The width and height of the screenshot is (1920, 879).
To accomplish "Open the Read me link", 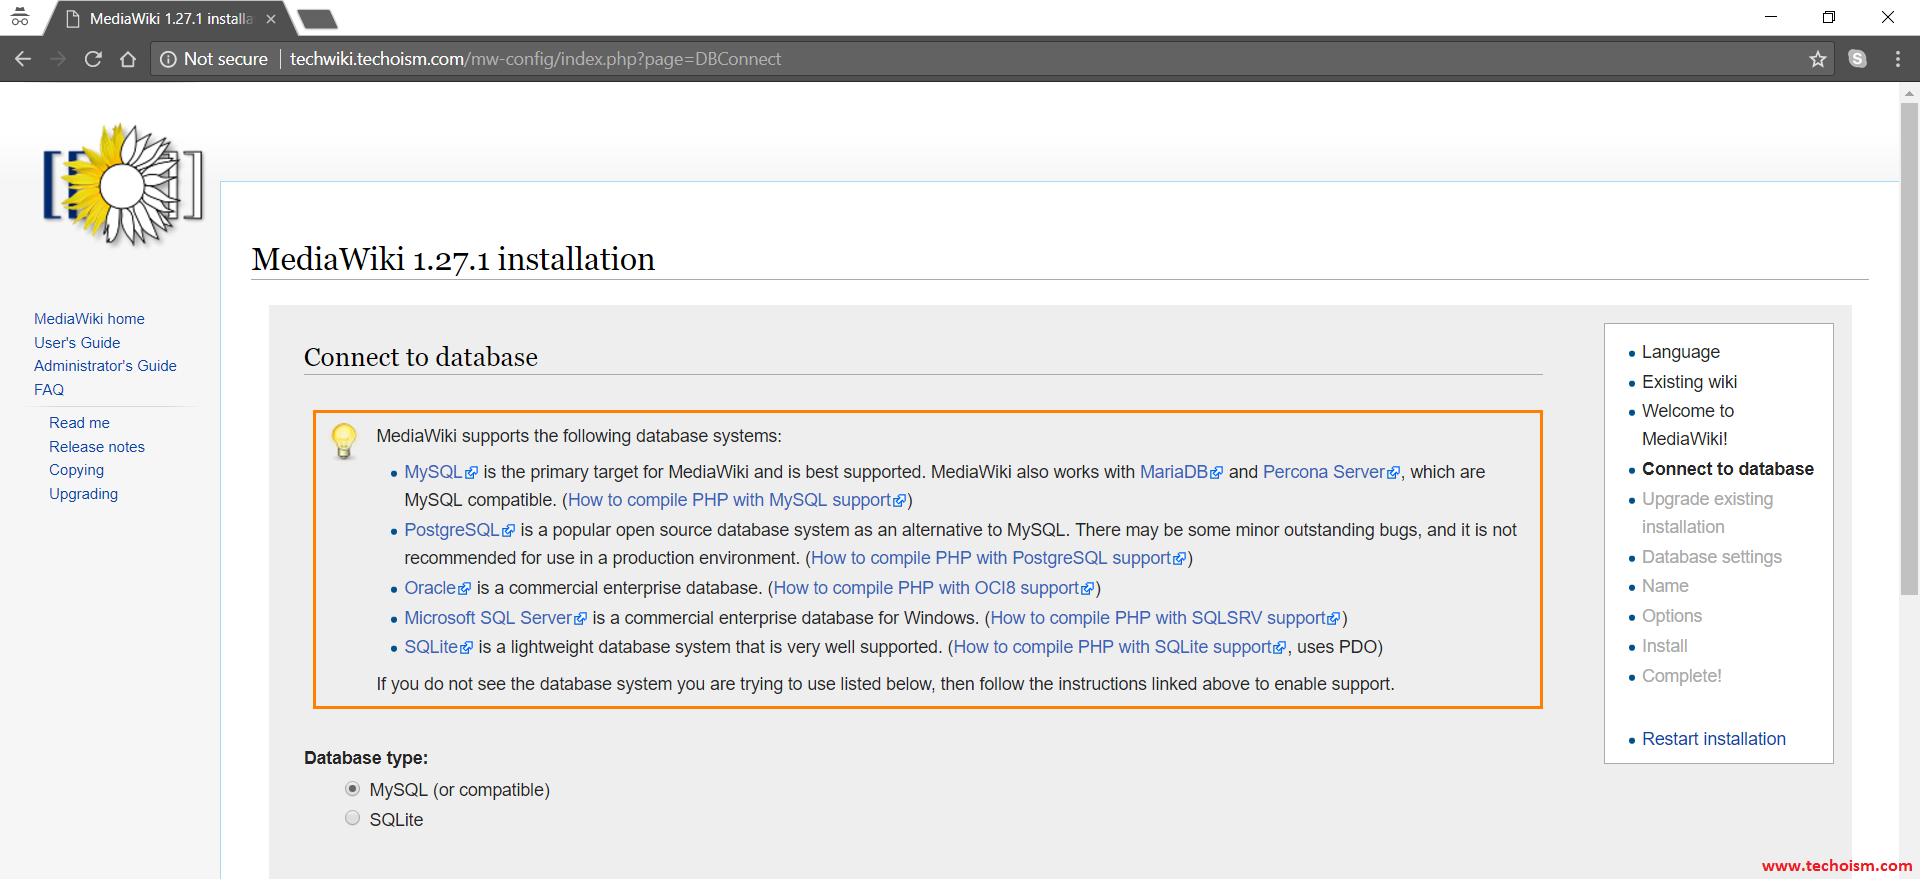I will click(x=79, y=422).
